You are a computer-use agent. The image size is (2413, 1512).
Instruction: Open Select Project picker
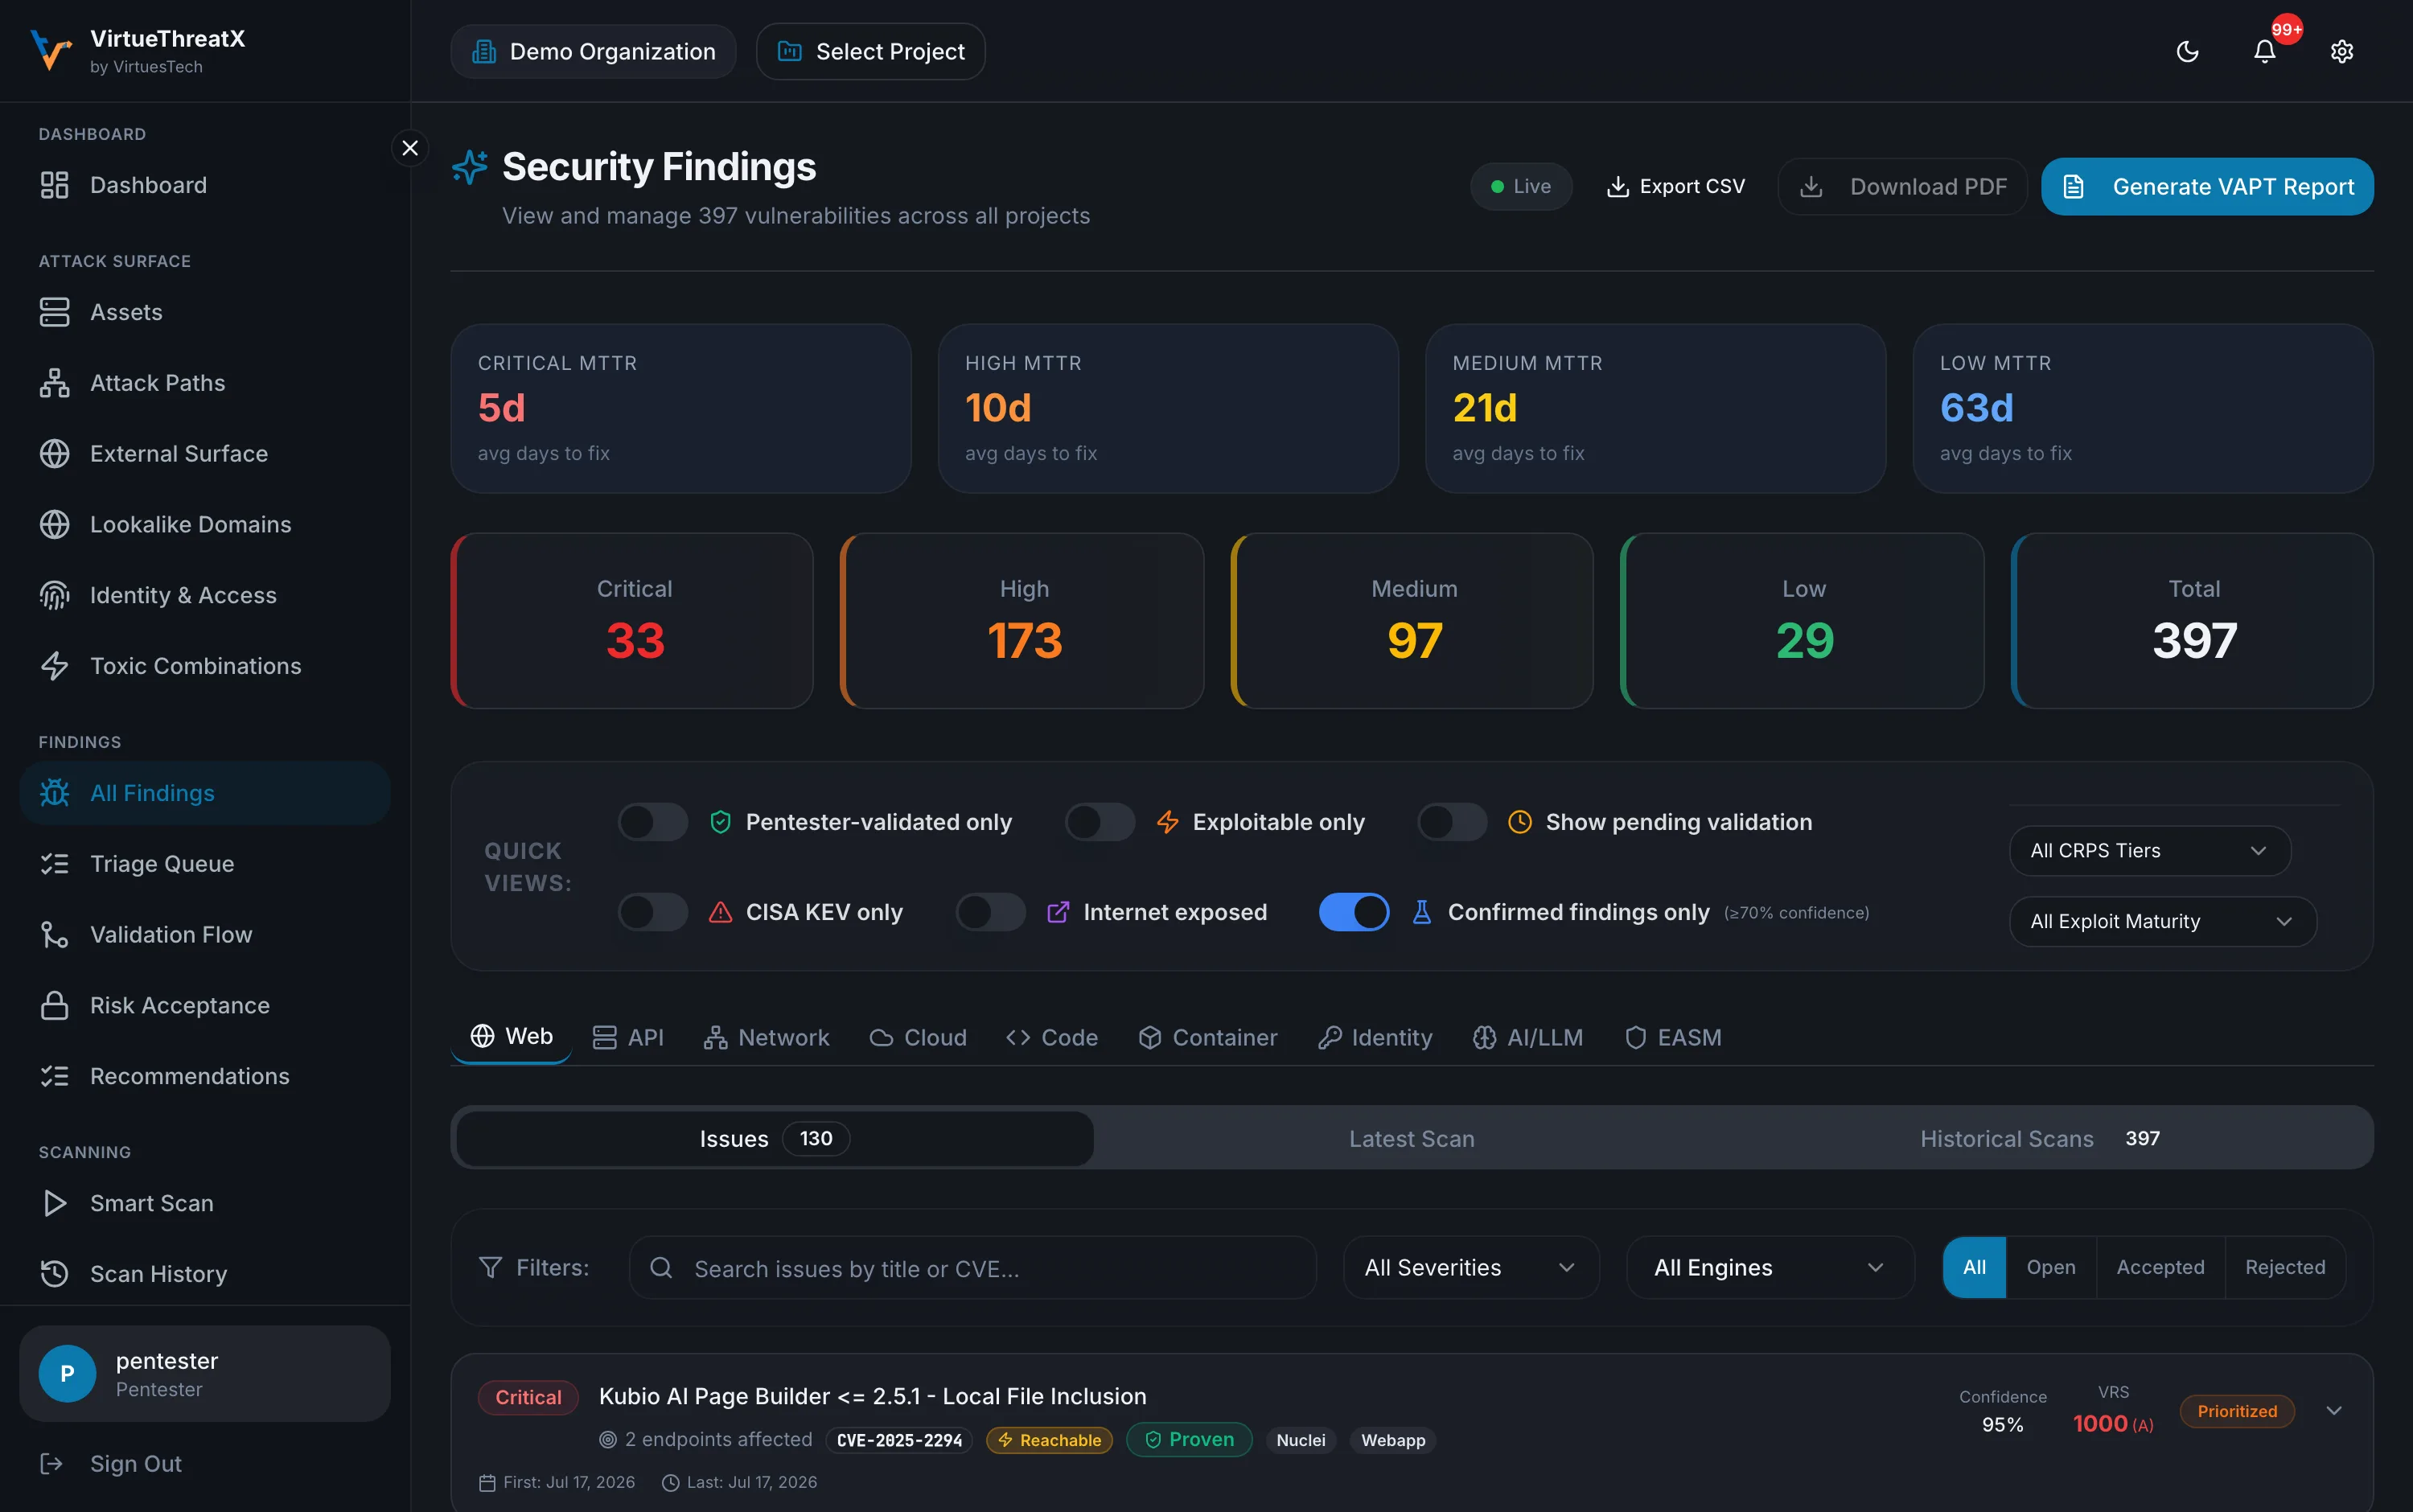pyautogui.click(x=870, y=52)
